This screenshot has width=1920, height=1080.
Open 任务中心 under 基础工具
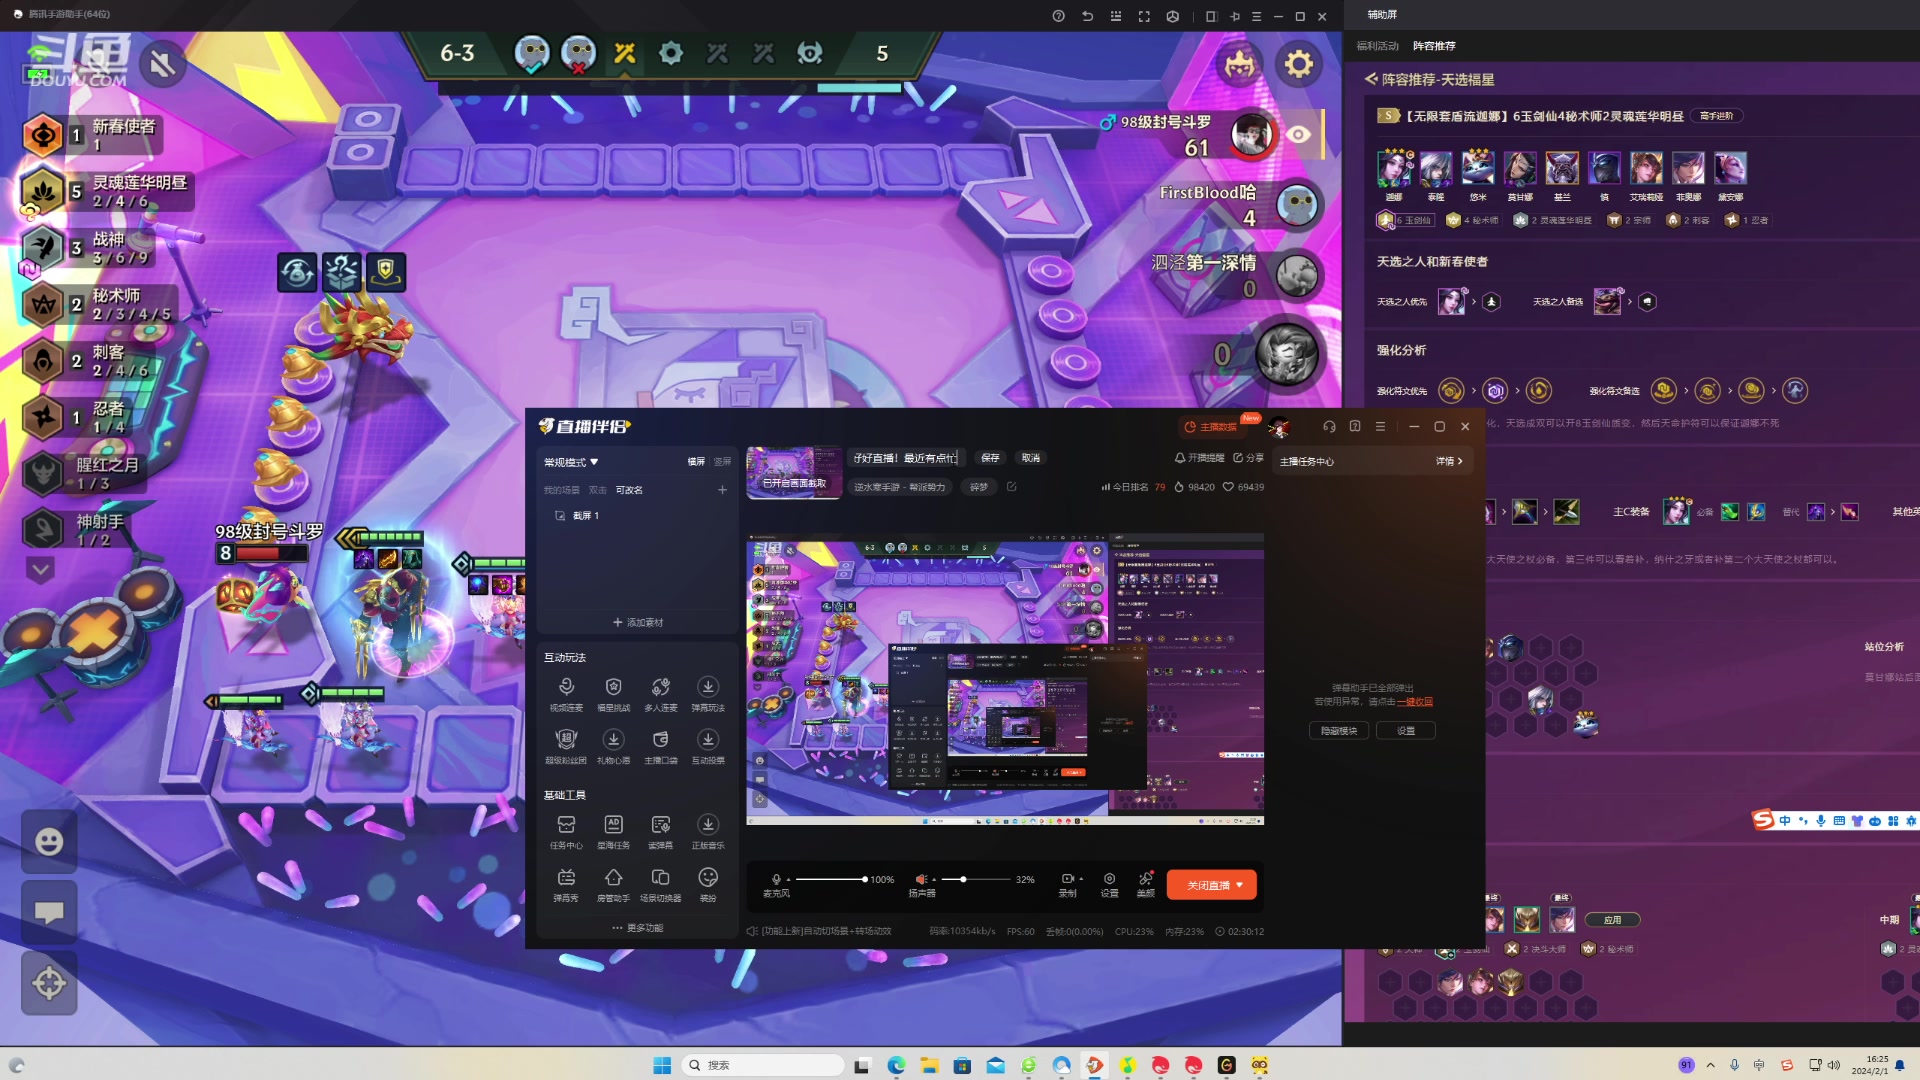point(566,831)
